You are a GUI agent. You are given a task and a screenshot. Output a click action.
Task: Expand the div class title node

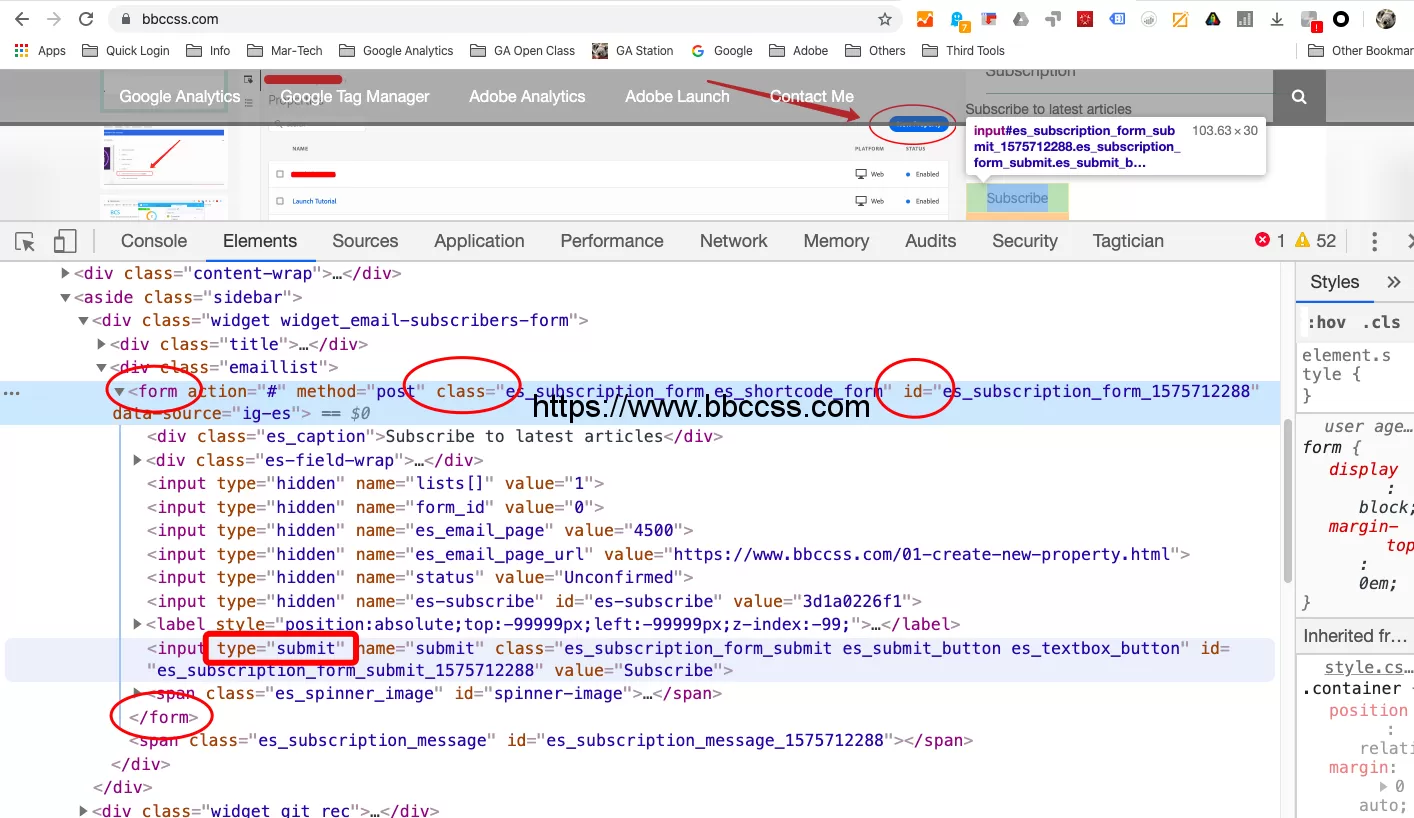[101, 345]
